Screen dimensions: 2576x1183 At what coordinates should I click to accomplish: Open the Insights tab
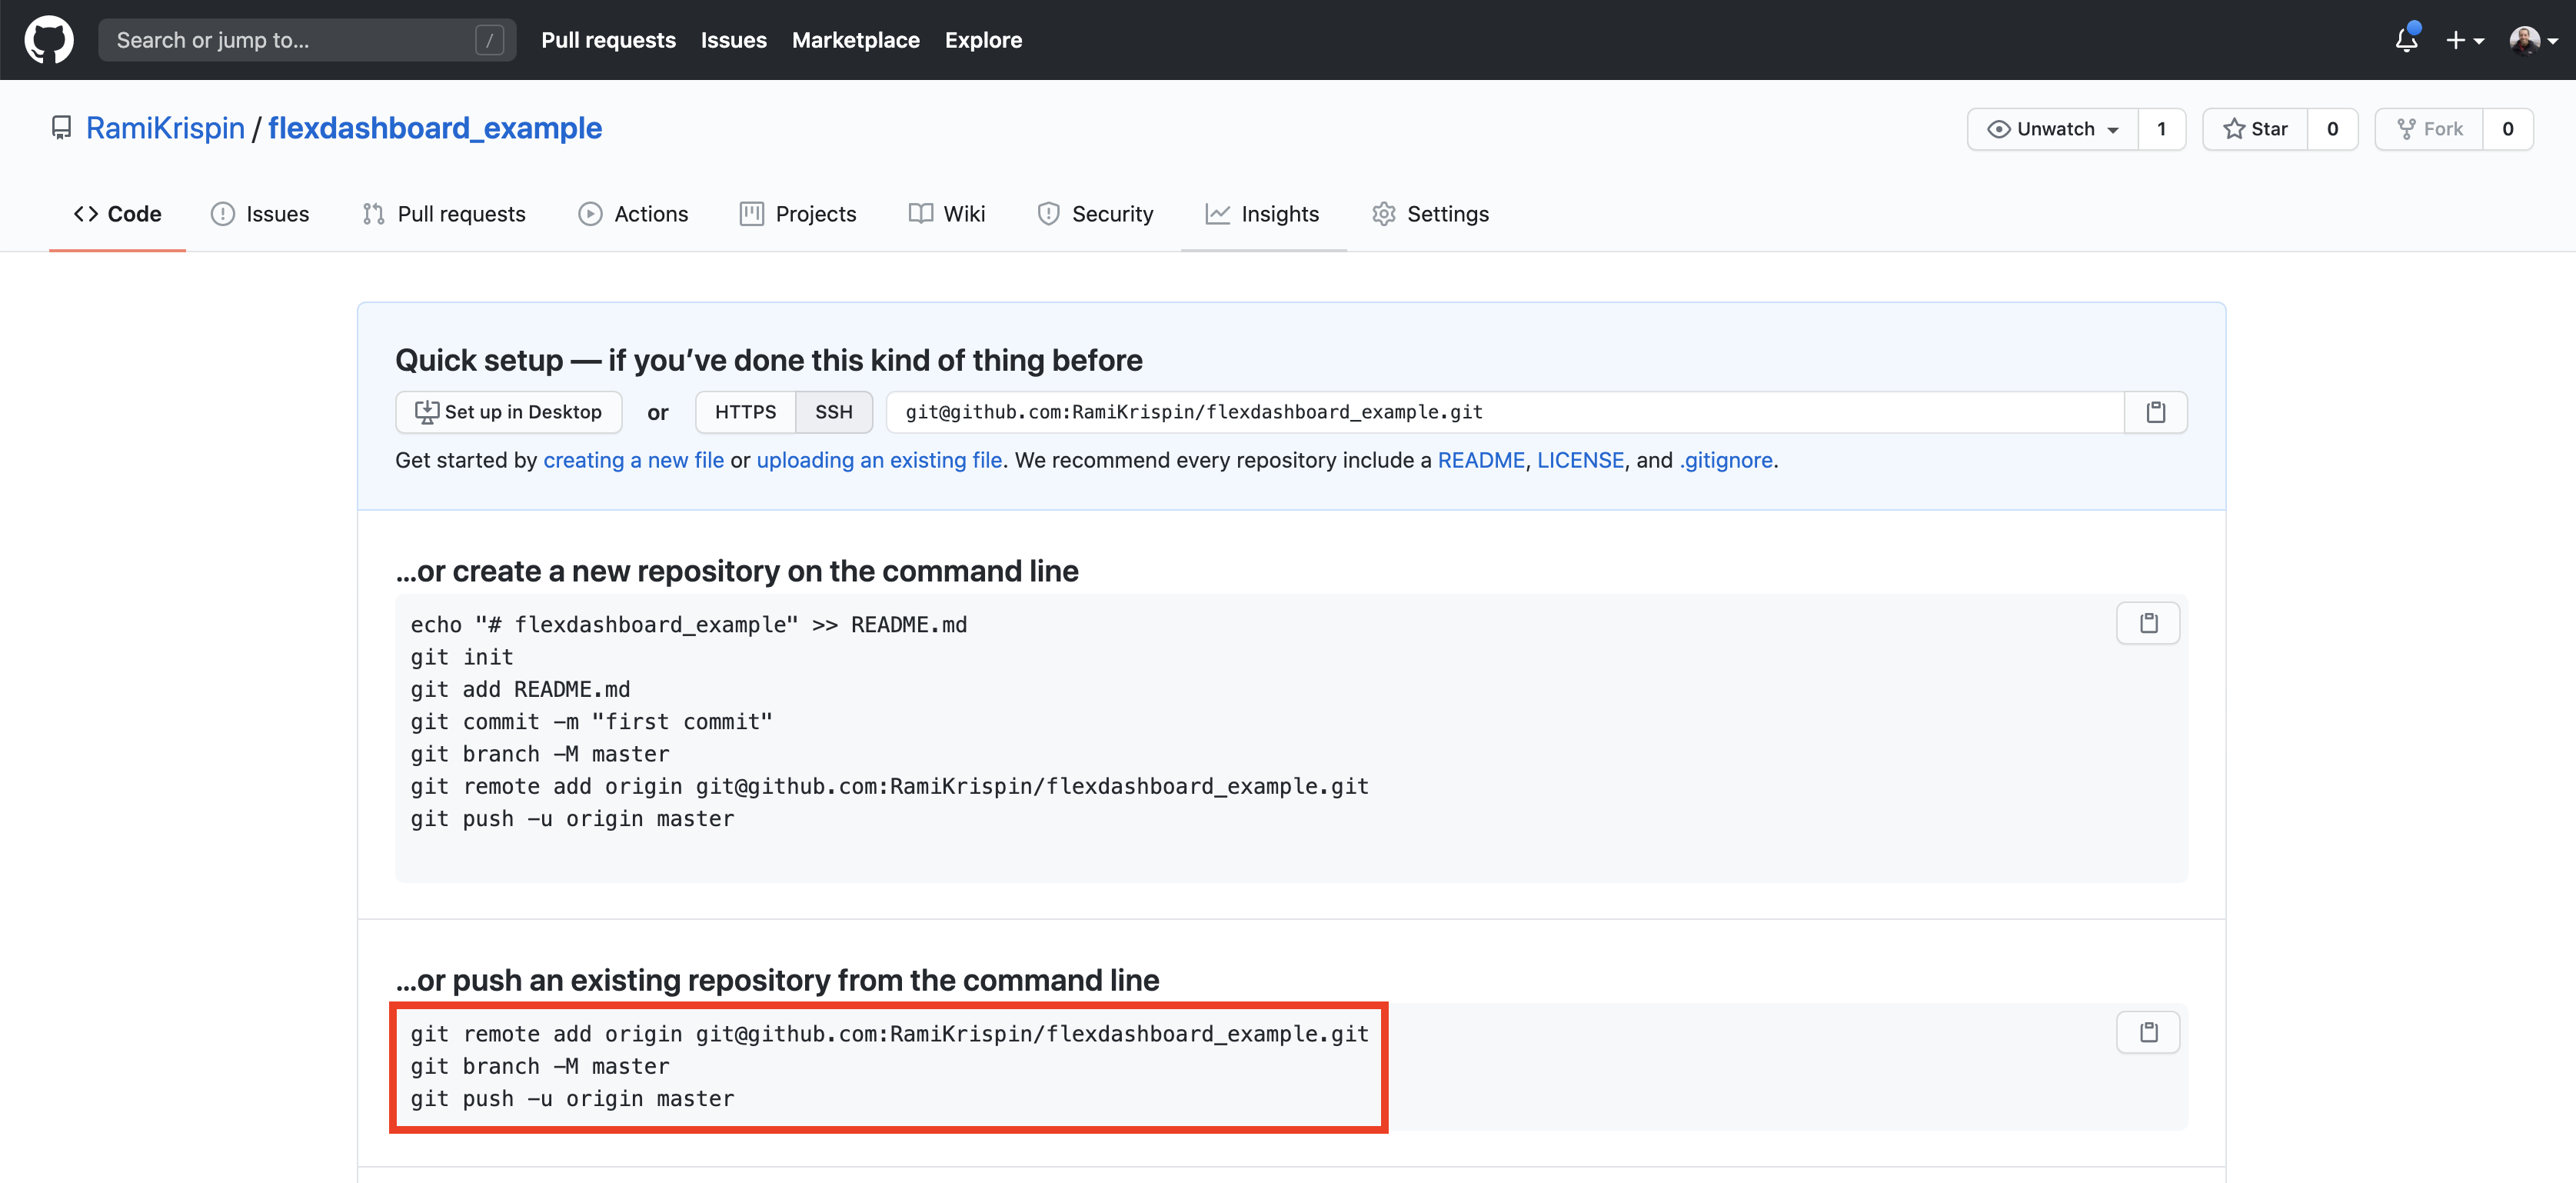(1263, 214)
